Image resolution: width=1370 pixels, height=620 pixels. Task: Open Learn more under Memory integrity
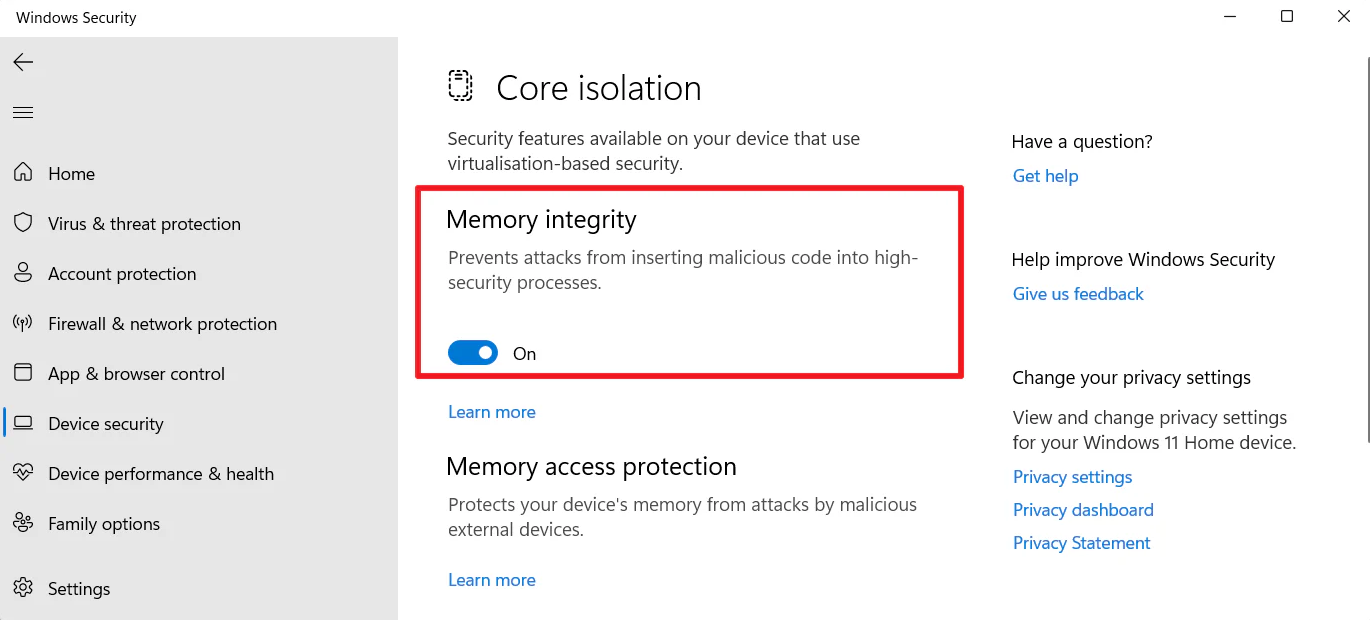491,411
